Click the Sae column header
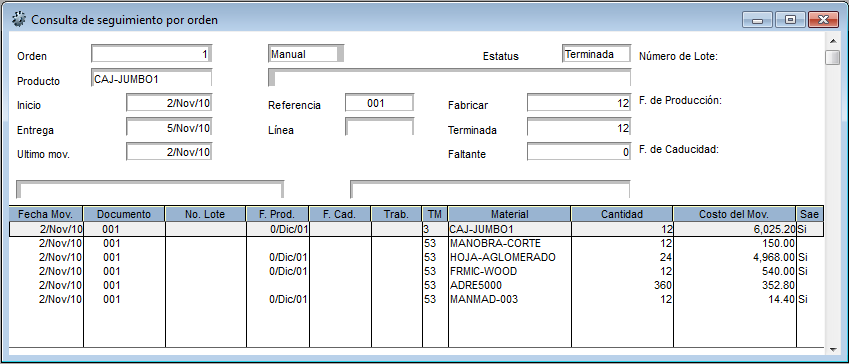 click(810, 214)
